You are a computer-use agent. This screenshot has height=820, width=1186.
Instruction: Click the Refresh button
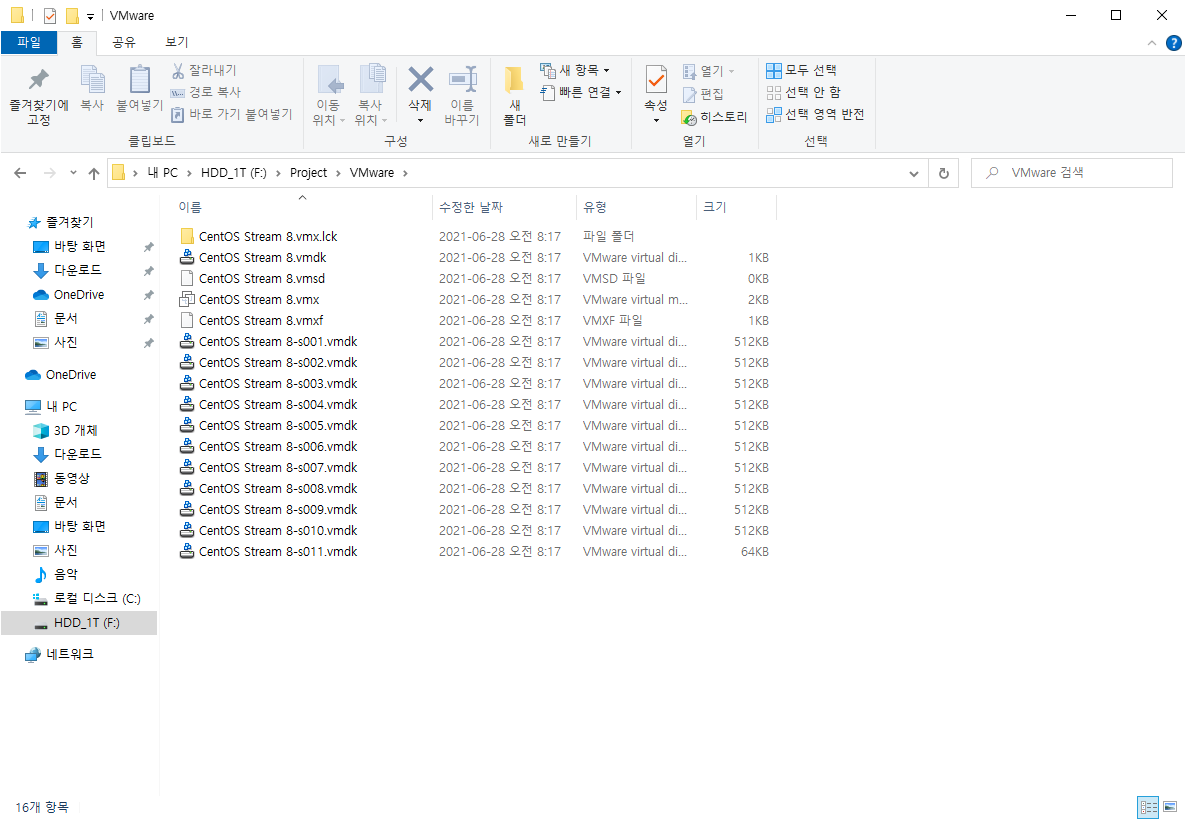click(x=944, y=173)
